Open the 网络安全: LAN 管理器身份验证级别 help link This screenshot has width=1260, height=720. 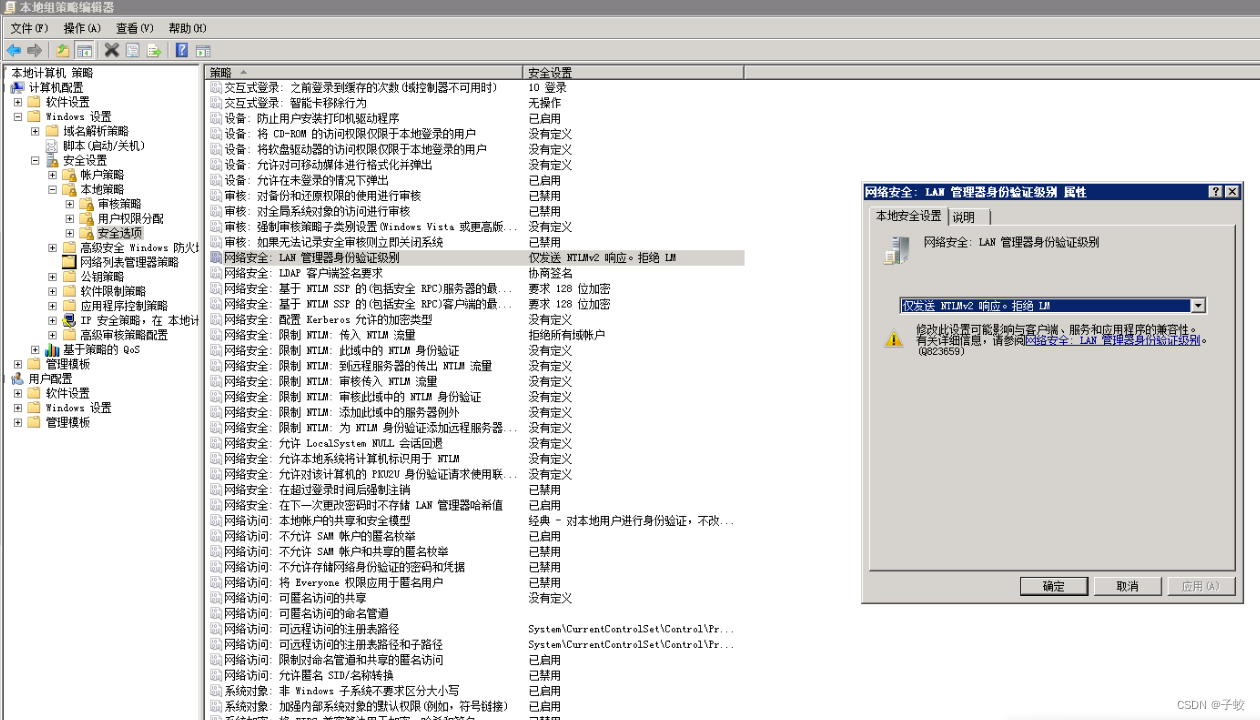tap(1112, 340)
